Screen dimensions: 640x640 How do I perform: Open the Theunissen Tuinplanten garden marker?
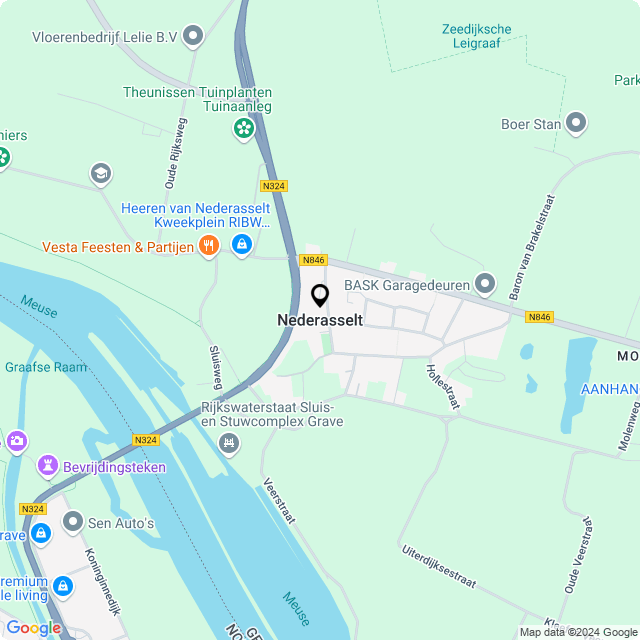[x=244, y=129]
